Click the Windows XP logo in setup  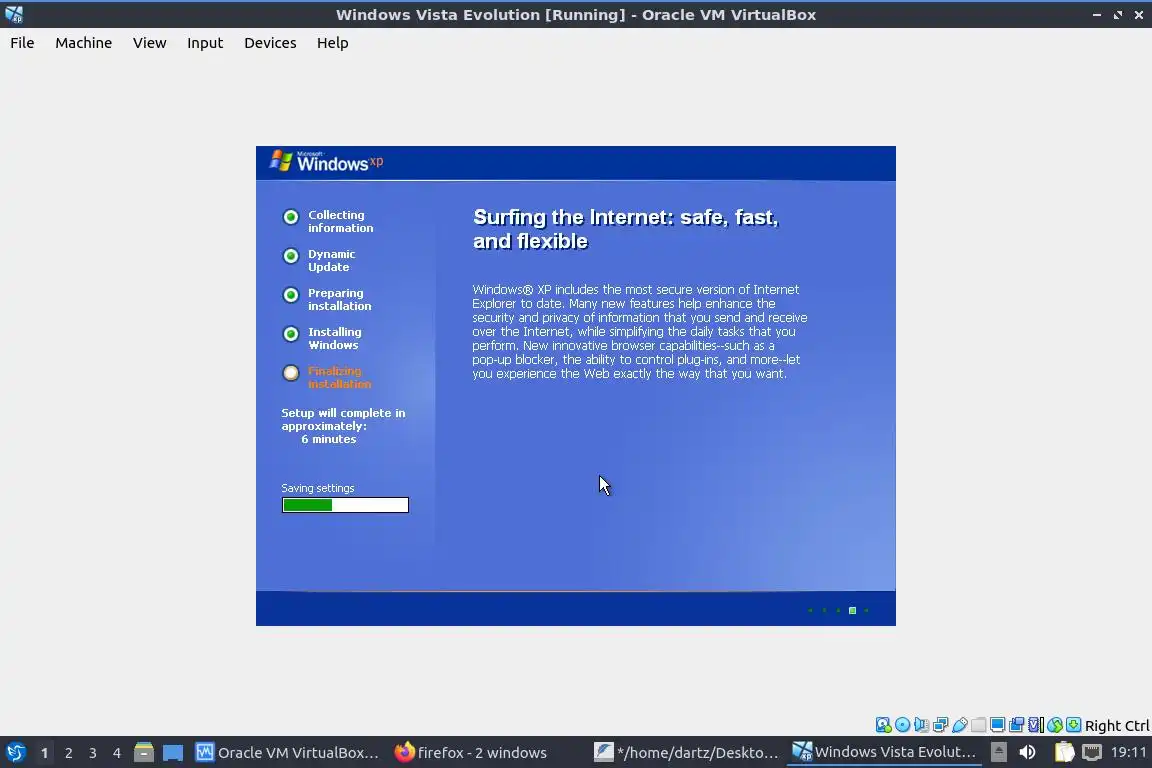point(326,162)
